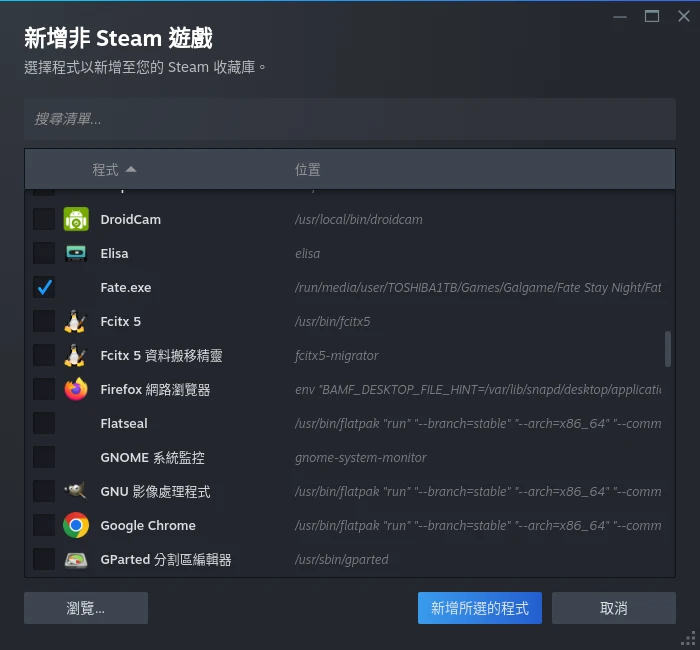Focus the 搜尋清單 search field
The image size is (700, 650).
click(350, 119)
